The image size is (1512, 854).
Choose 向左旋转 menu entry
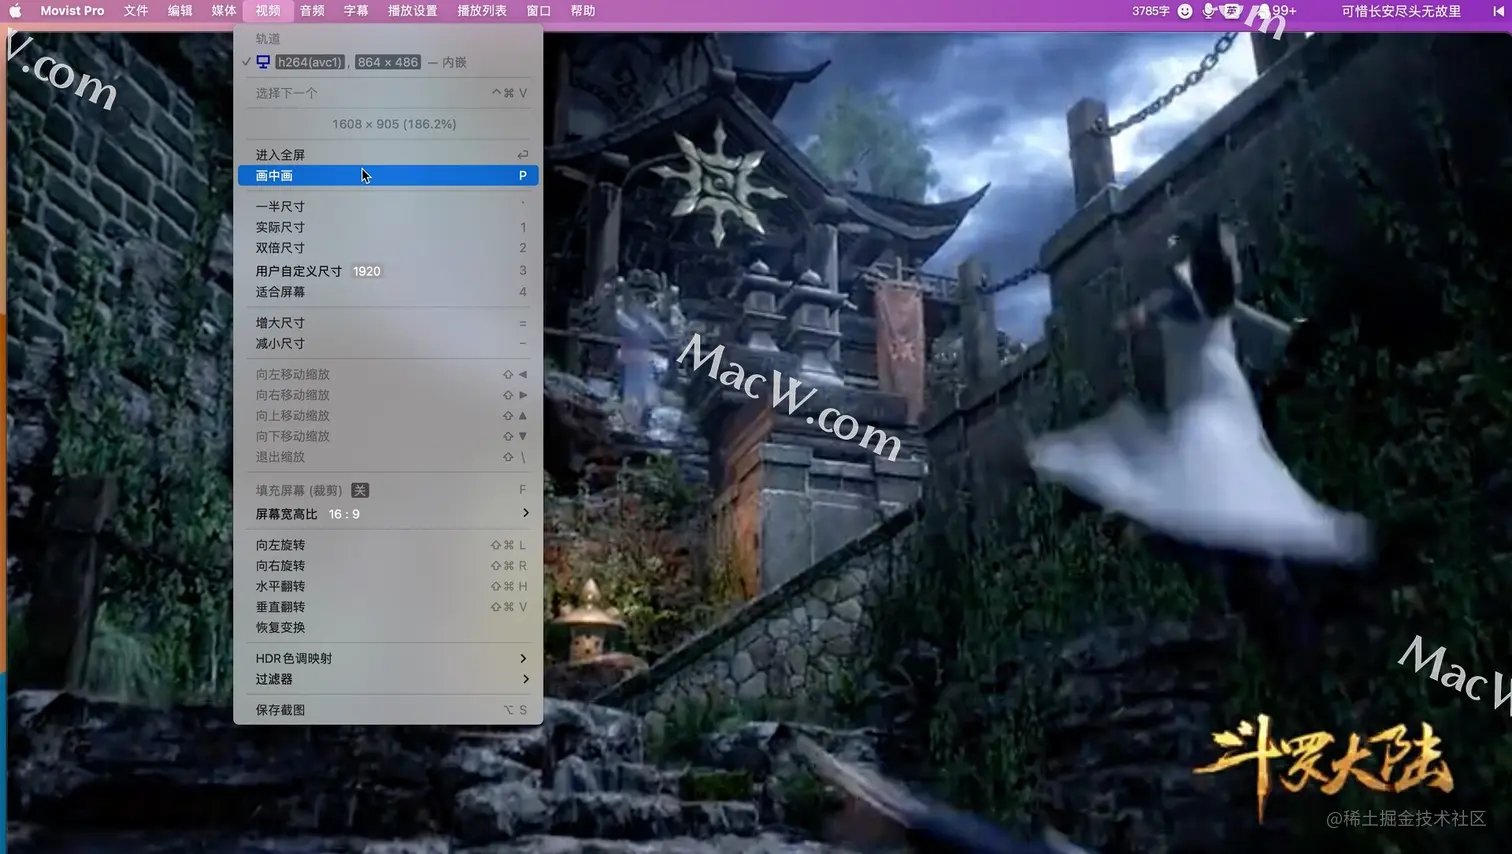coord(388,545)
